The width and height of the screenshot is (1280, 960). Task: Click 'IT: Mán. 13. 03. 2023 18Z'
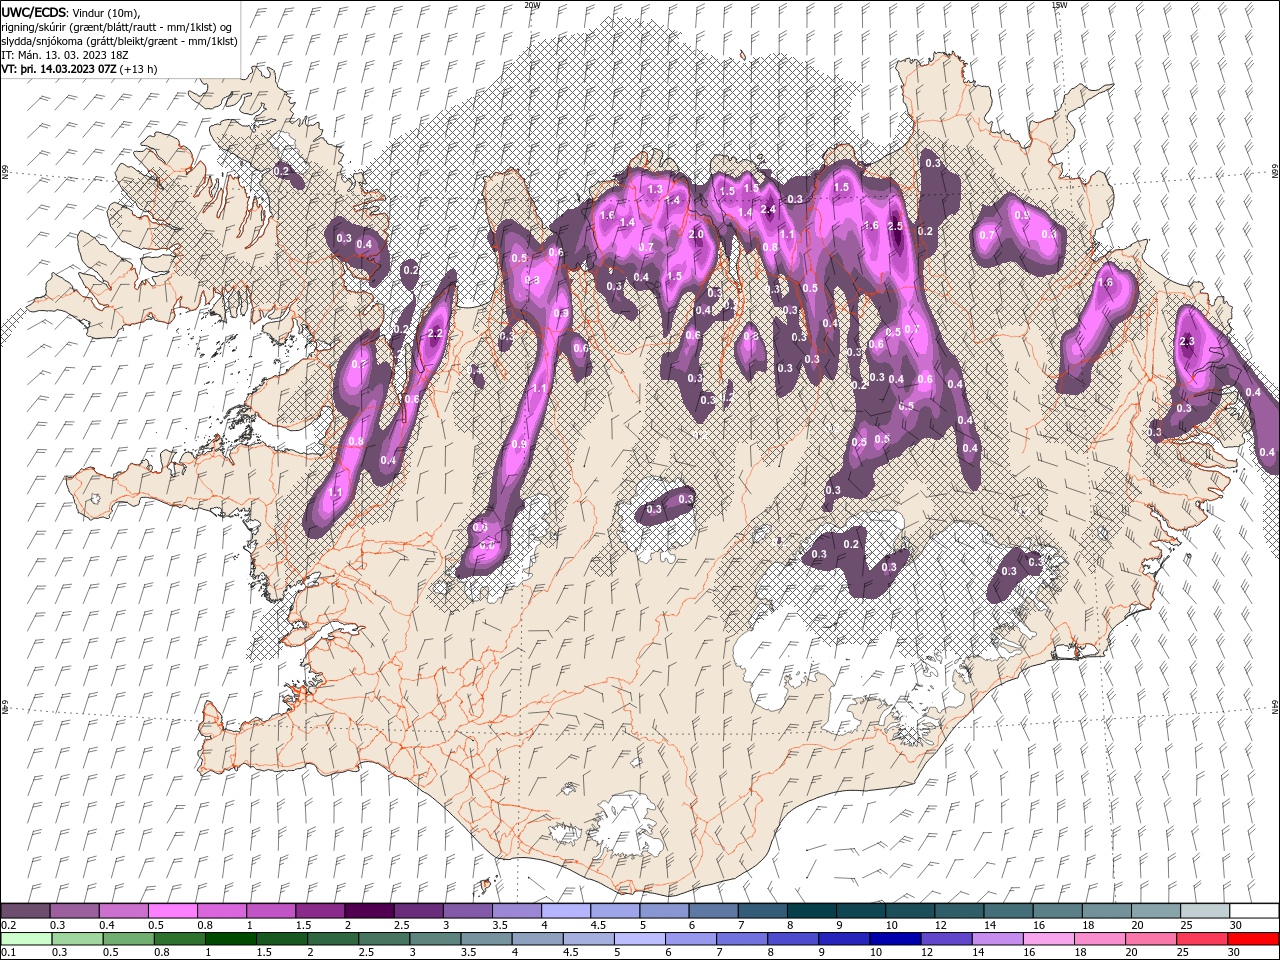tap(65, 55)
